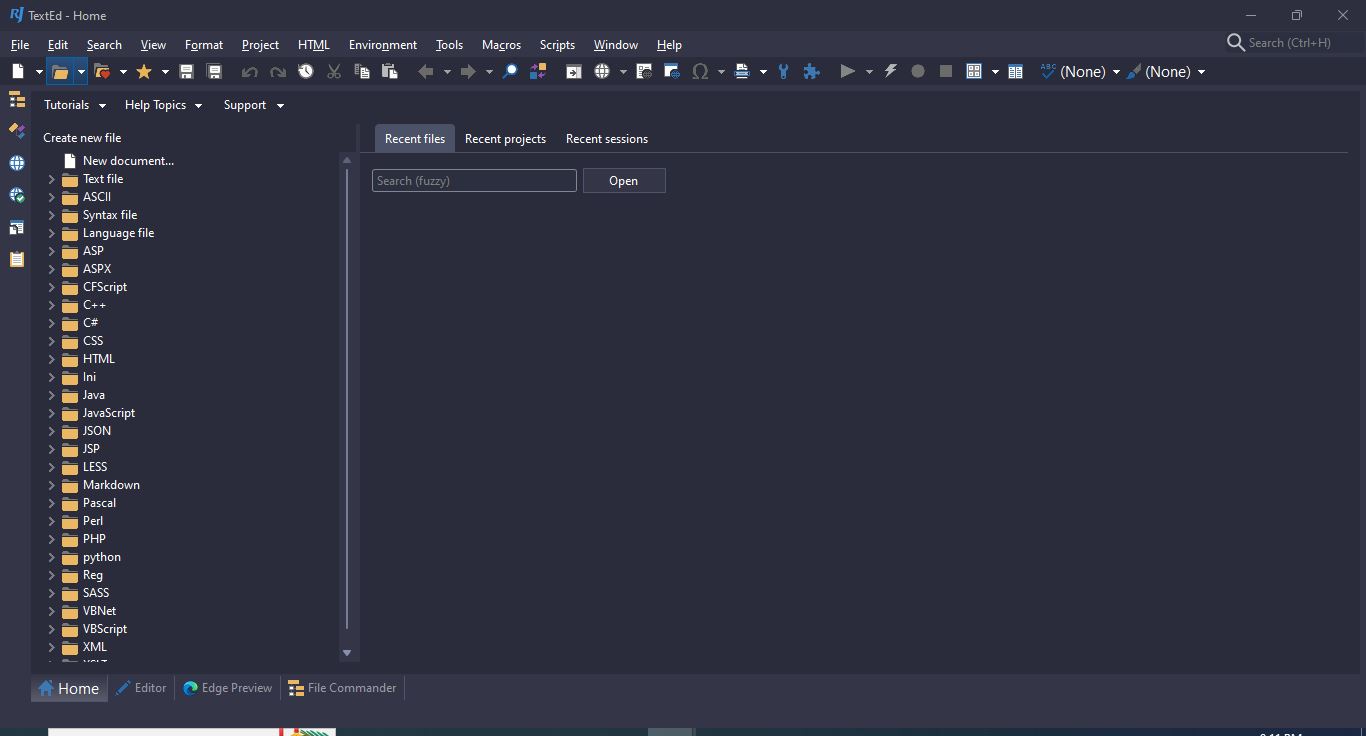Click the Redo arrow icon
The height and width of the screenshot is (736, 1366).
278,72
